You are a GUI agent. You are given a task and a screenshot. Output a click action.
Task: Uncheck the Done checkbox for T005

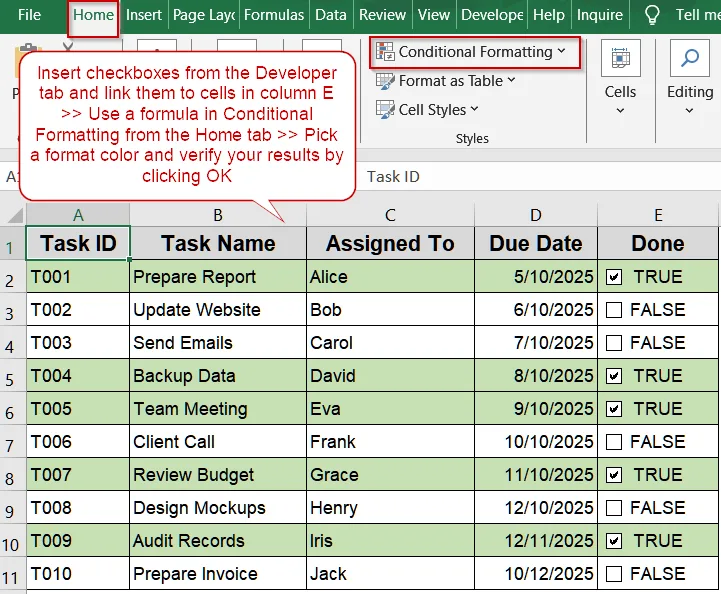(614, 409)
